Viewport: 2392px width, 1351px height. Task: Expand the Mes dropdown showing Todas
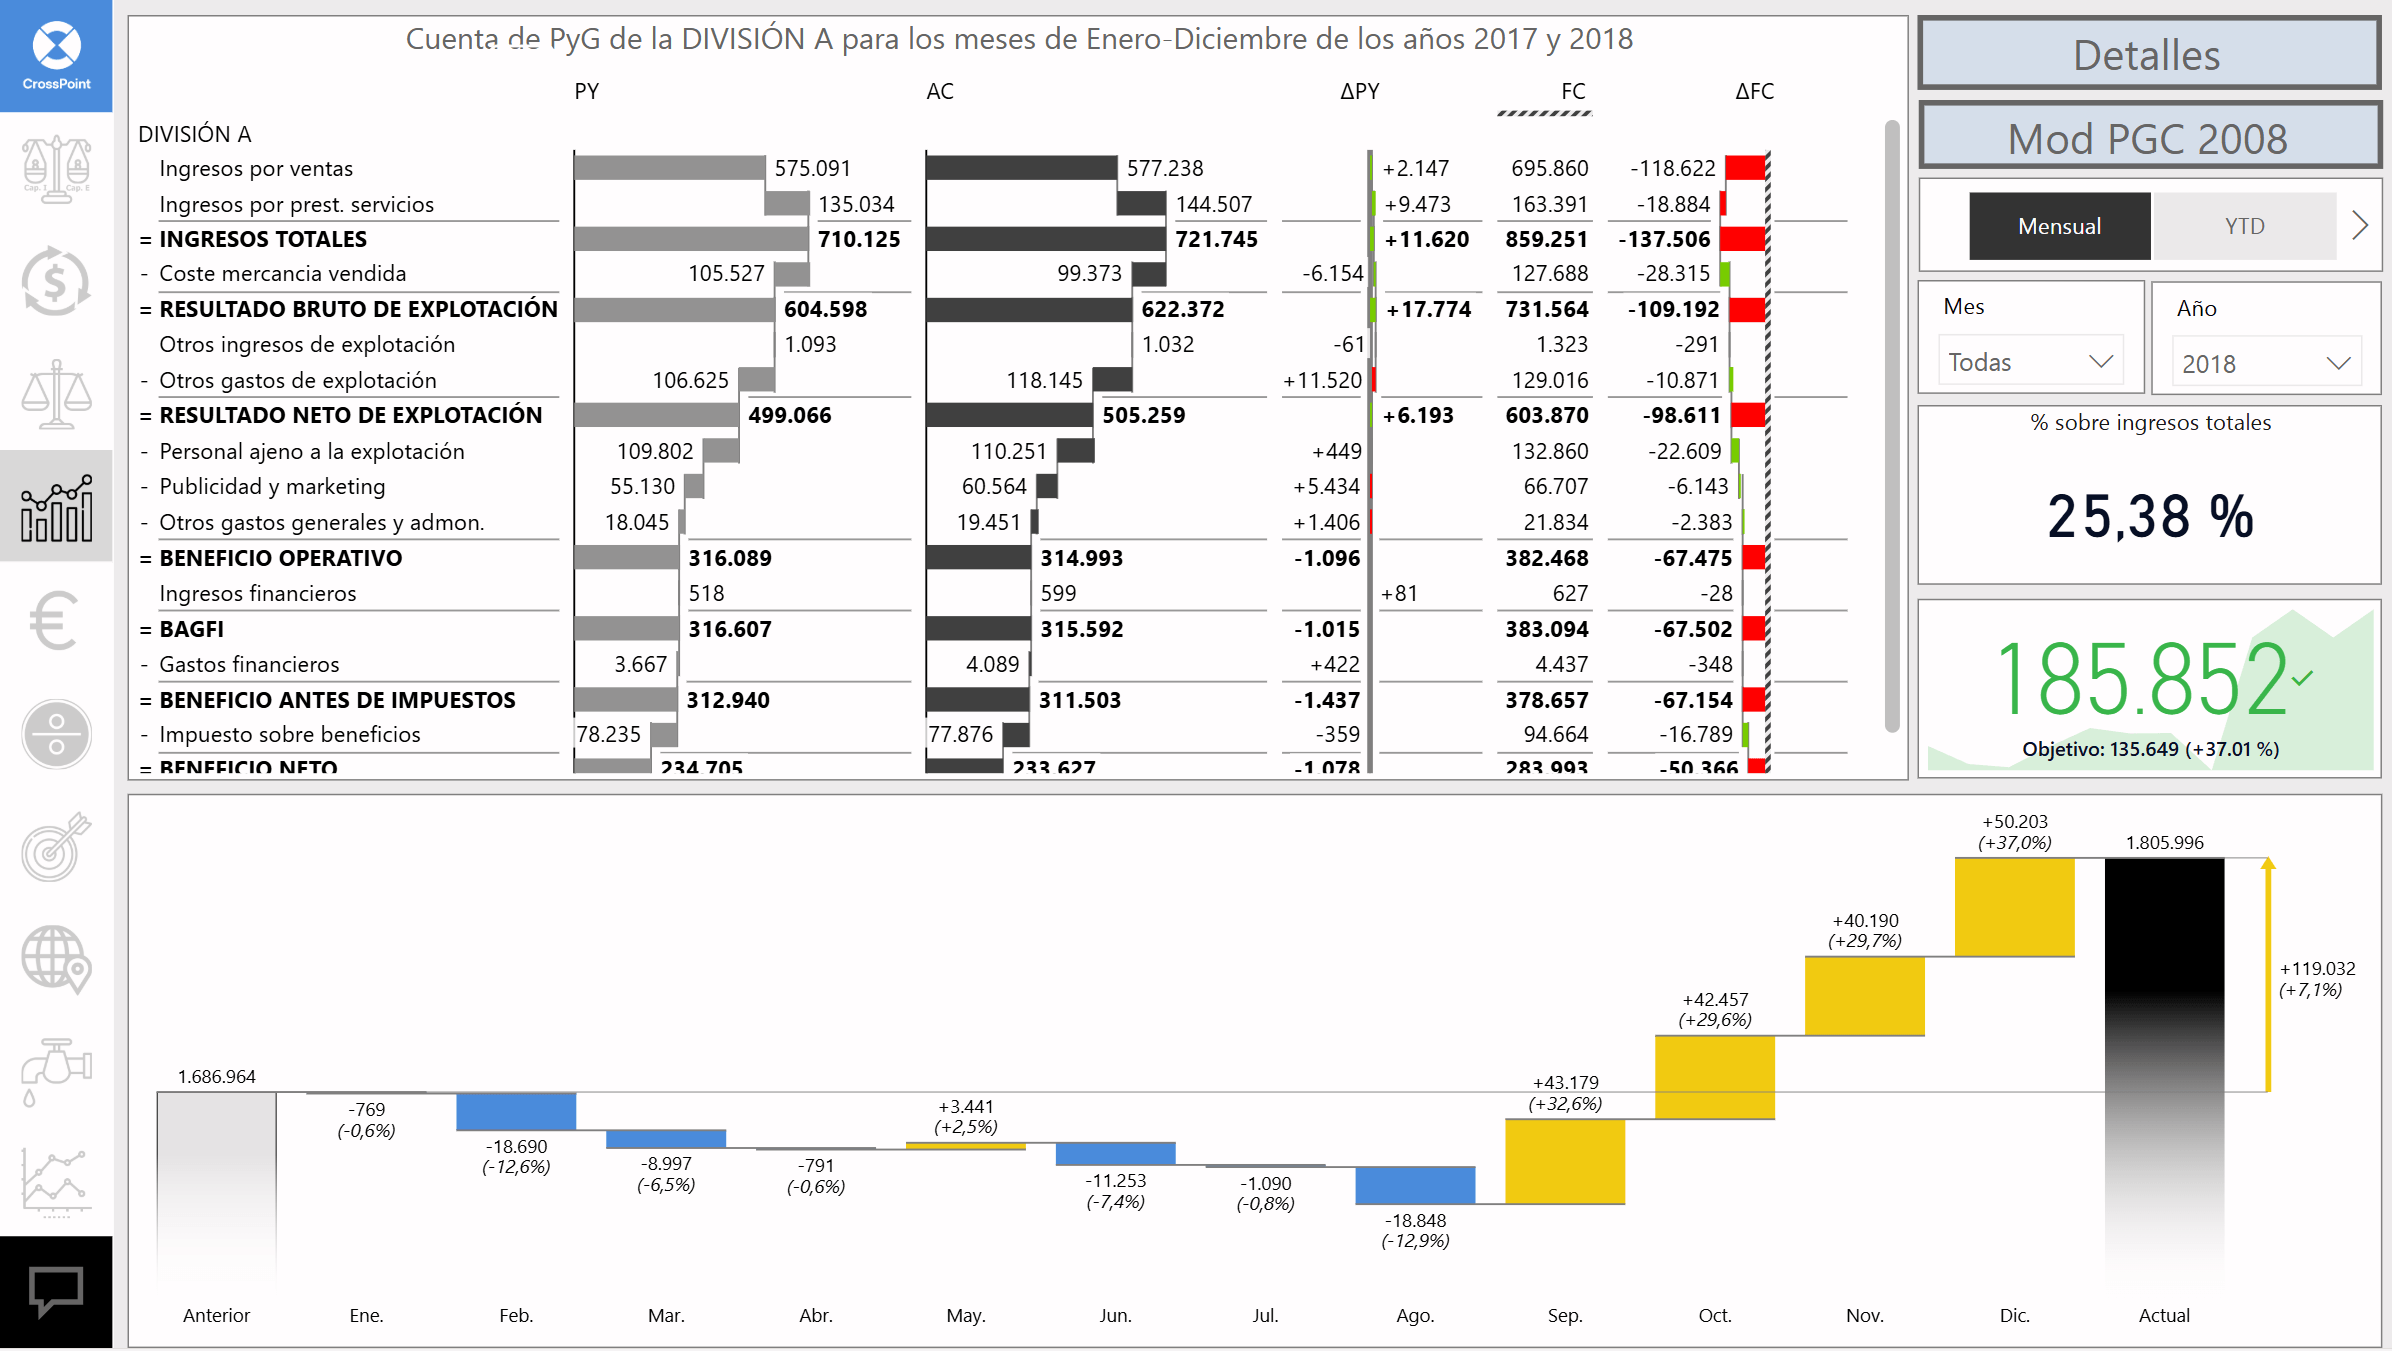tap(2030, 361)
